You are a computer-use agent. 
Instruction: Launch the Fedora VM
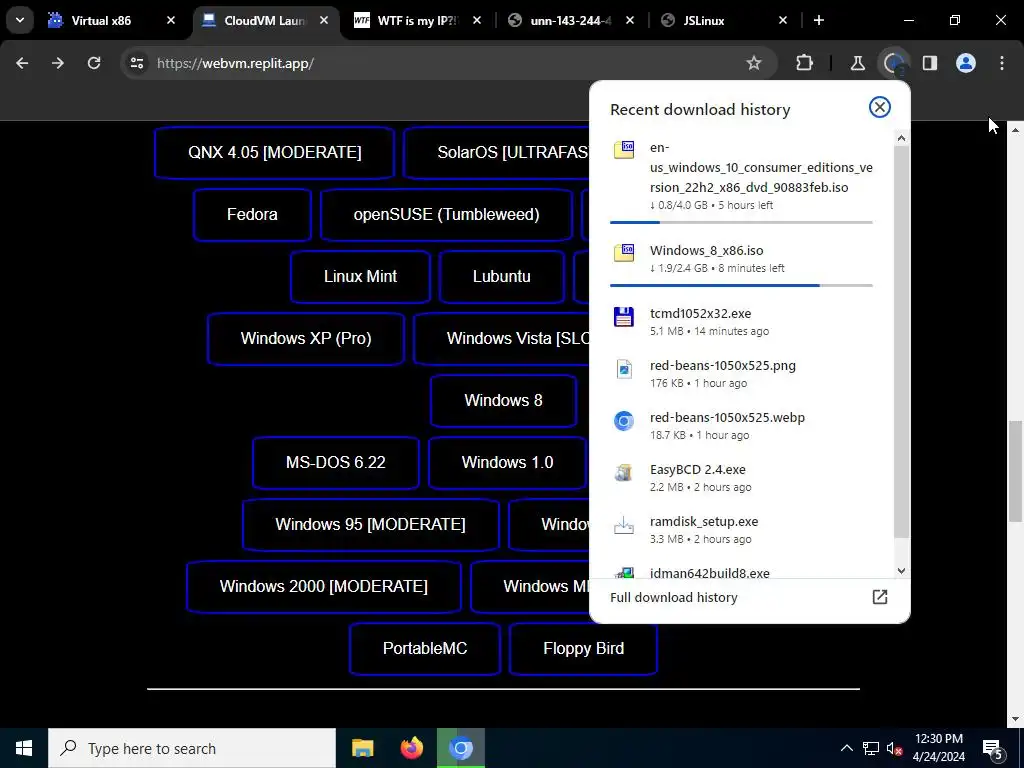point(252,214)
